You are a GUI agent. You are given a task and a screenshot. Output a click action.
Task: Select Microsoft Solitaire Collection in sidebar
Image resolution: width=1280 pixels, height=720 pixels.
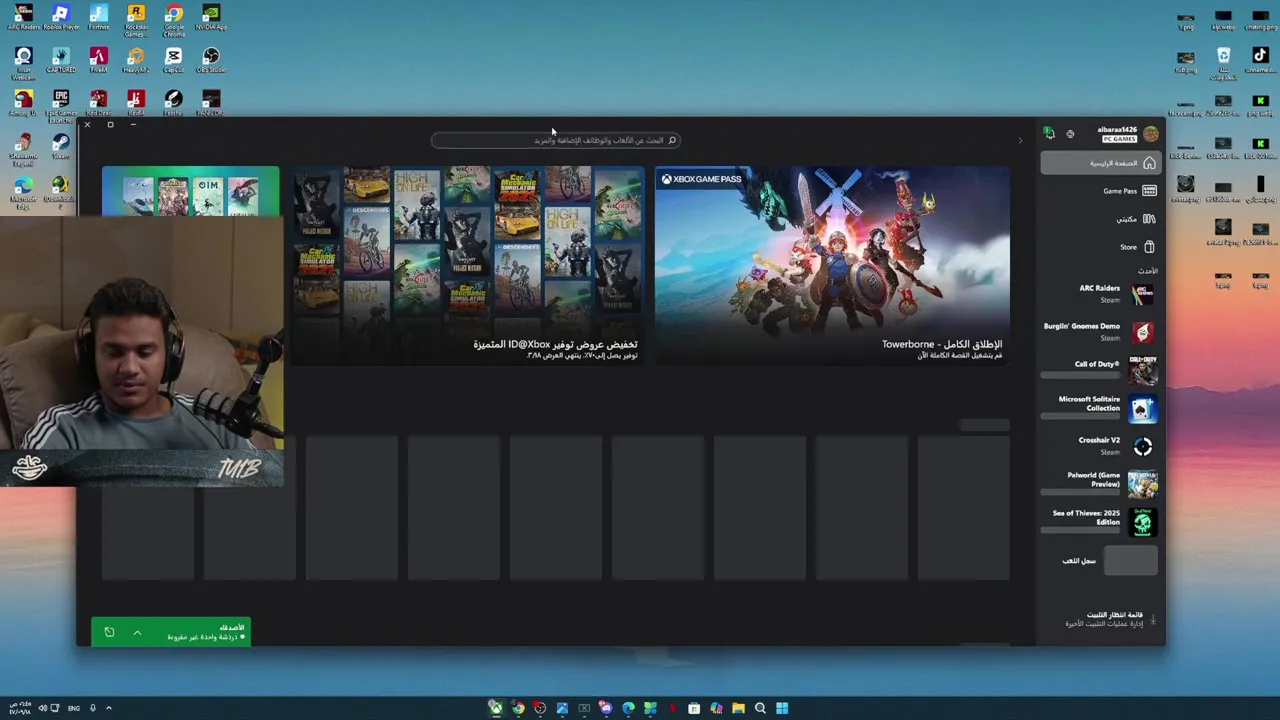coord(1099,408)
